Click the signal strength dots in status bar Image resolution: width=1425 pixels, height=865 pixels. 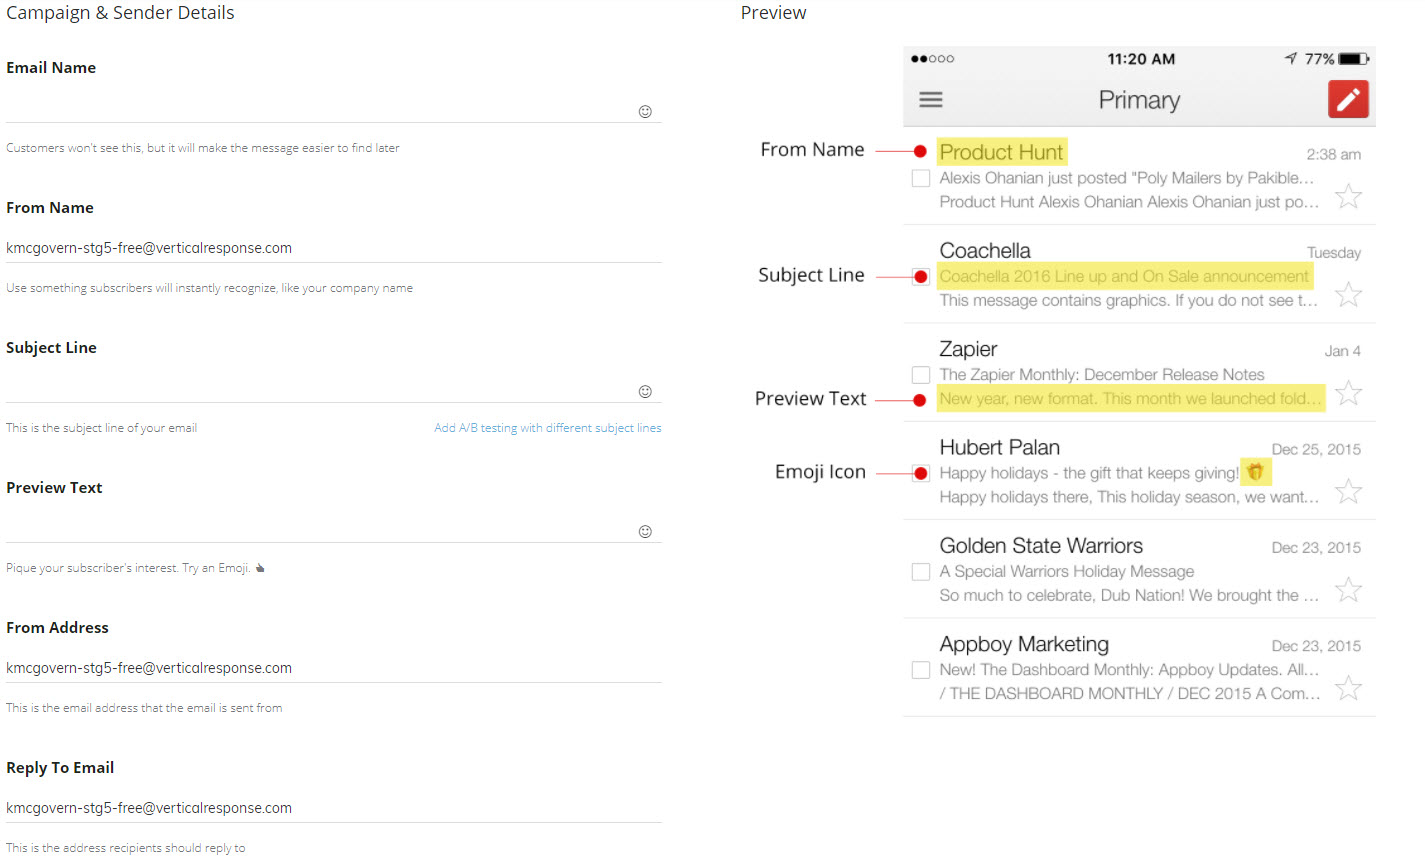coord(932,59)
